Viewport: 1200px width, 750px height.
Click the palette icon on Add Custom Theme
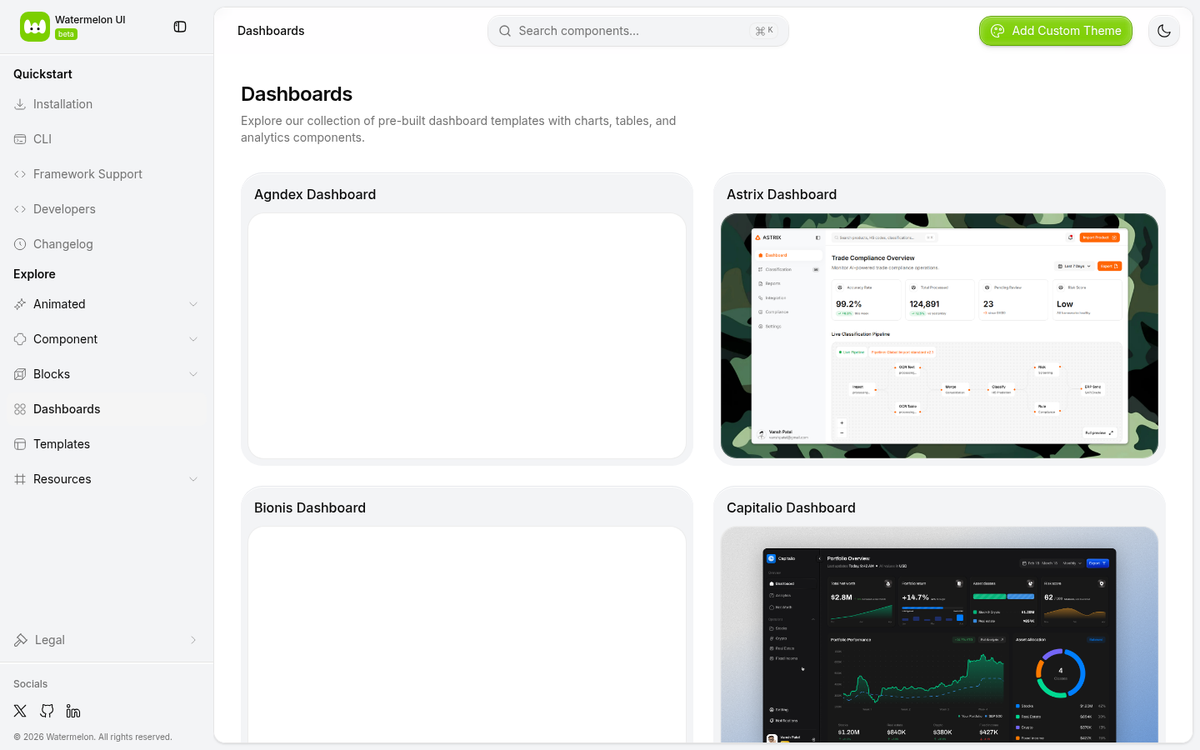(997, 31)
